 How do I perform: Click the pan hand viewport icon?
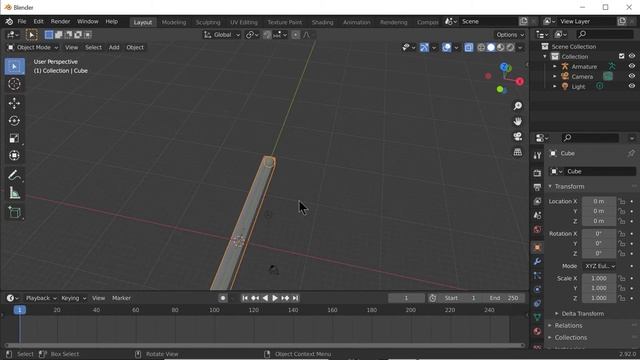518,121
